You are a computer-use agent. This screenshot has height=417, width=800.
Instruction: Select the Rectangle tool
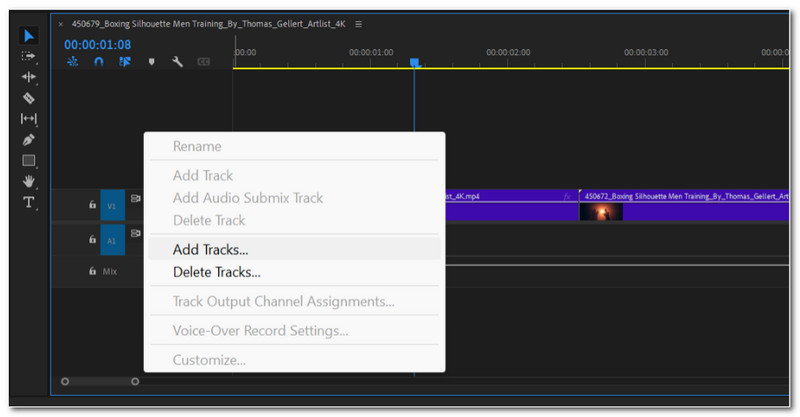(x=29, y=161)
